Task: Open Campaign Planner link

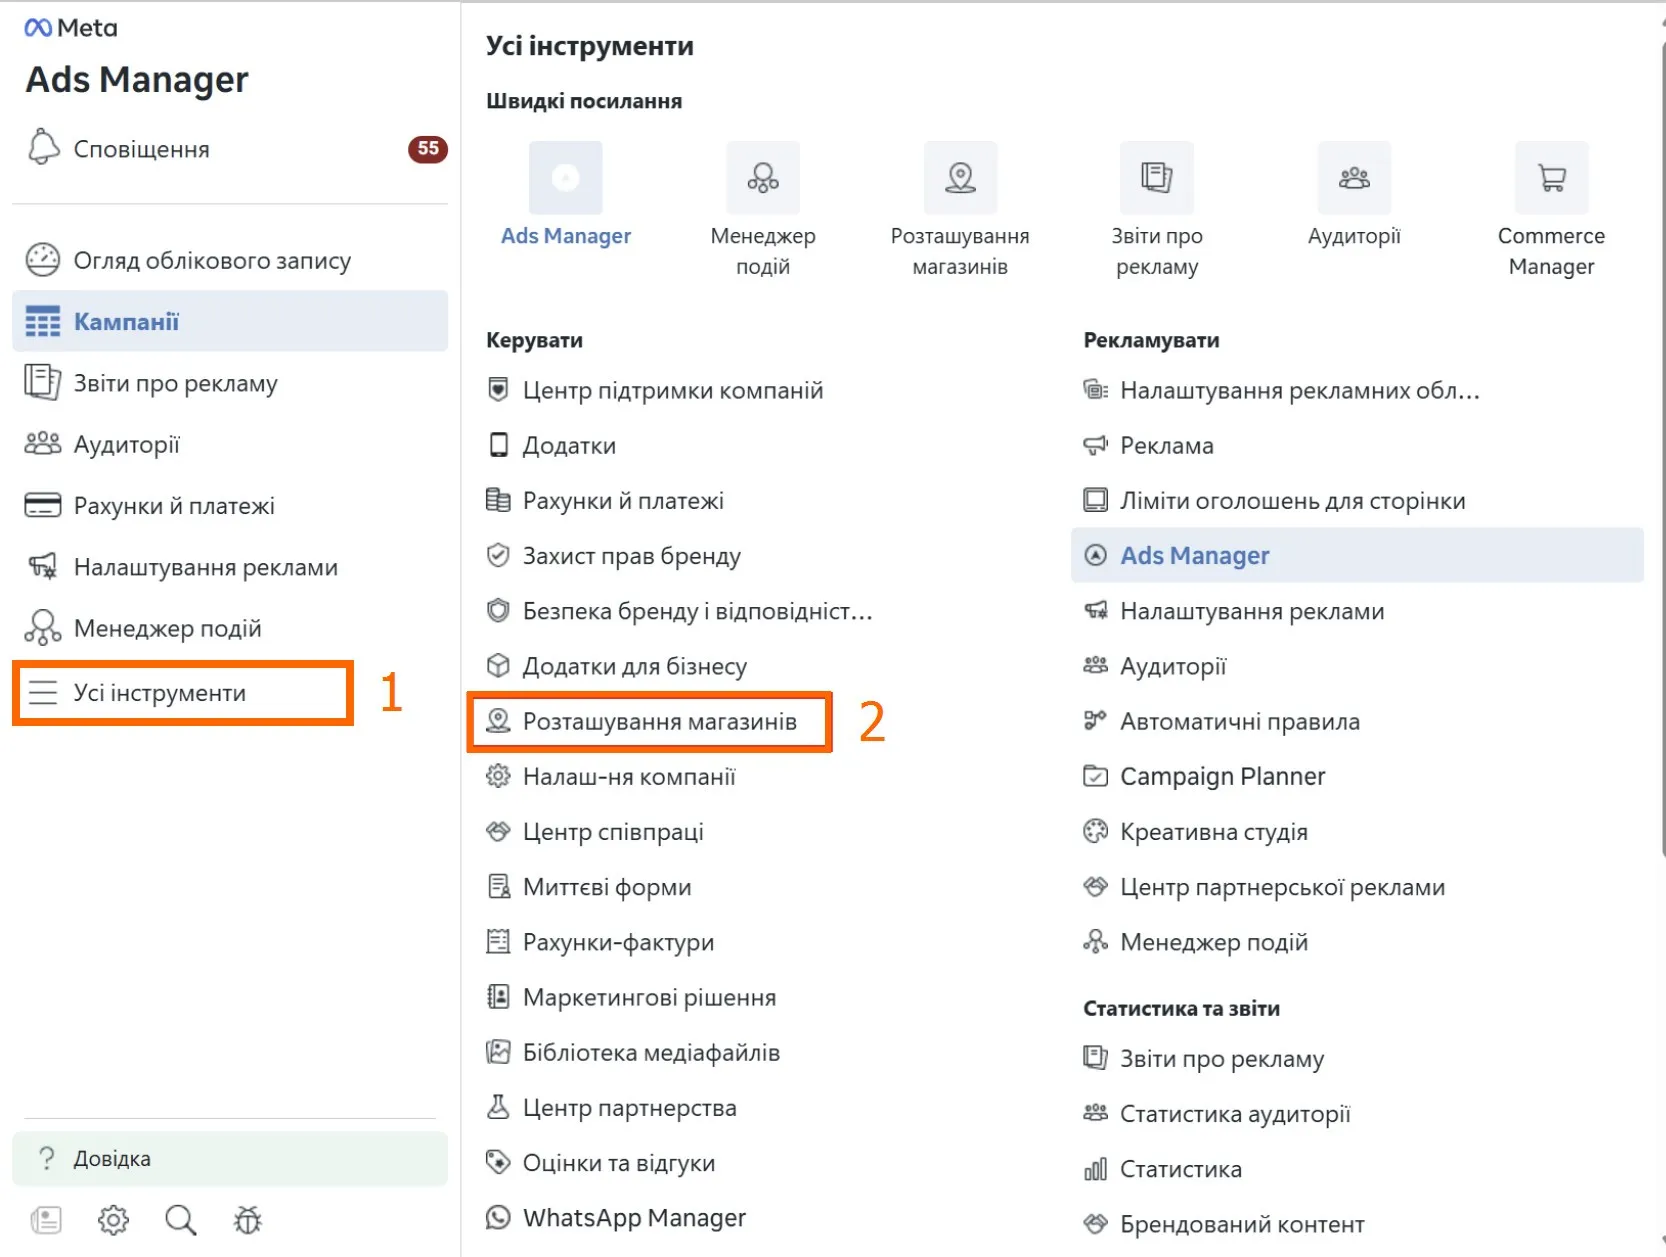Action: [x=1222, y=777]
